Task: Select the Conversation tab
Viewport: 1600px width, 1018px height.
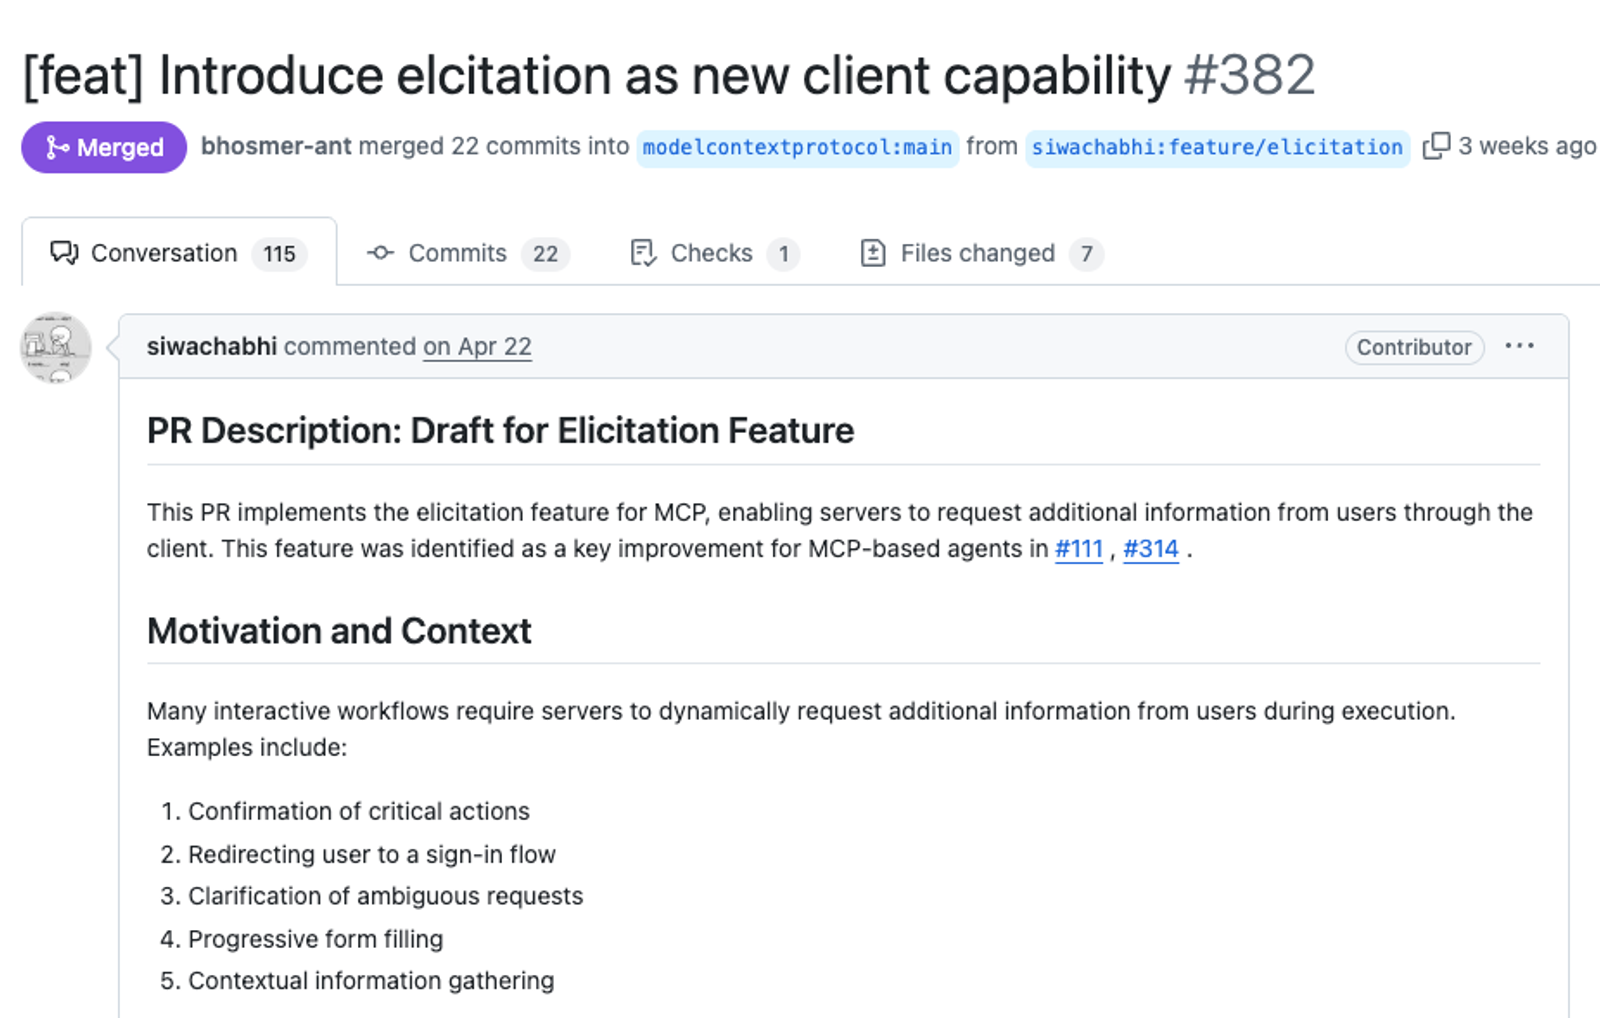Action: [x=179, y=253]
